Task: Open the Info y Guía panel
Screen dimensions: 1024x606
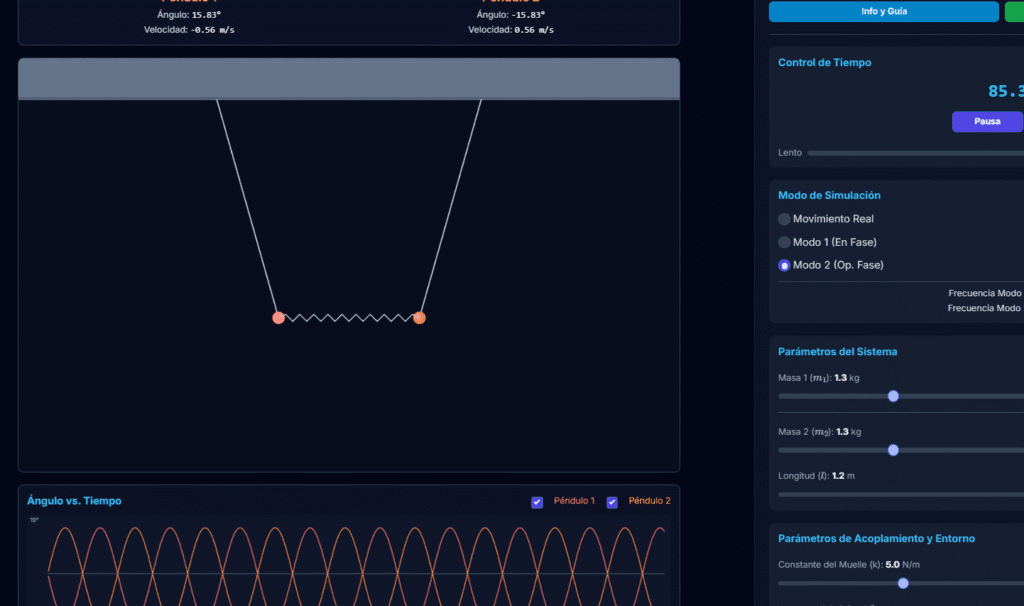Action: [883, 11]
